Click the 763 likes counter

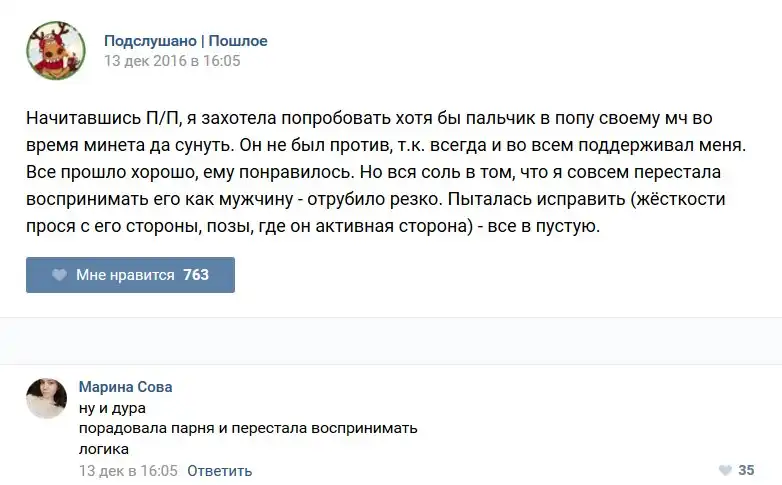pos(196,275)
